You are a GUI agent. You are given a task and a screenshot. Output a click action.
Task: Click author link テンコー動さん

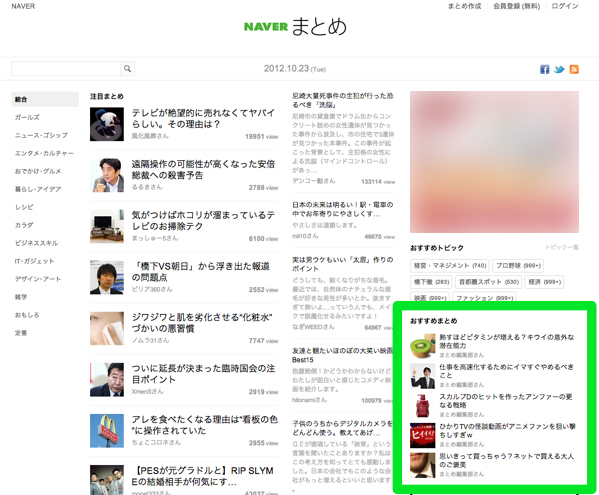click(314, 181)
